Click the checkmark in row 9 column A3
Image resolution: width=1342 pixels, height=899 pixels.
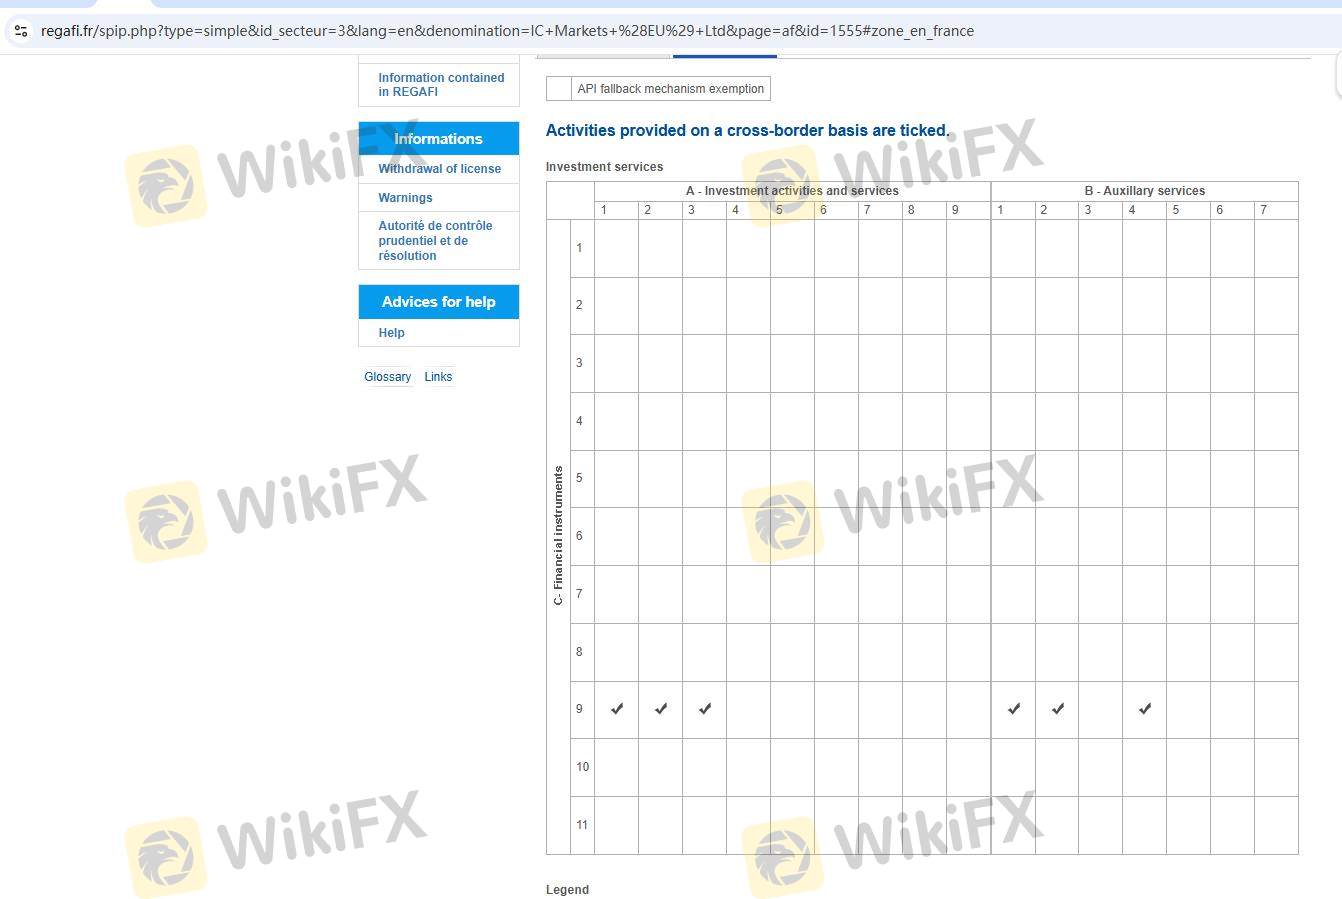pyautogui.click(x=705, y=709)
